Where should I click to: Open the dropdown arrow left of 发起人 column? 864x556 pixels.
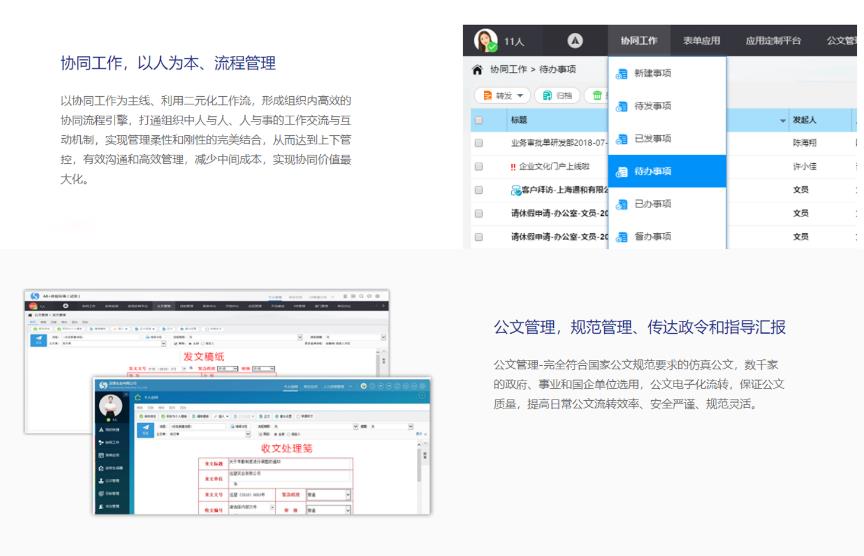782,121
